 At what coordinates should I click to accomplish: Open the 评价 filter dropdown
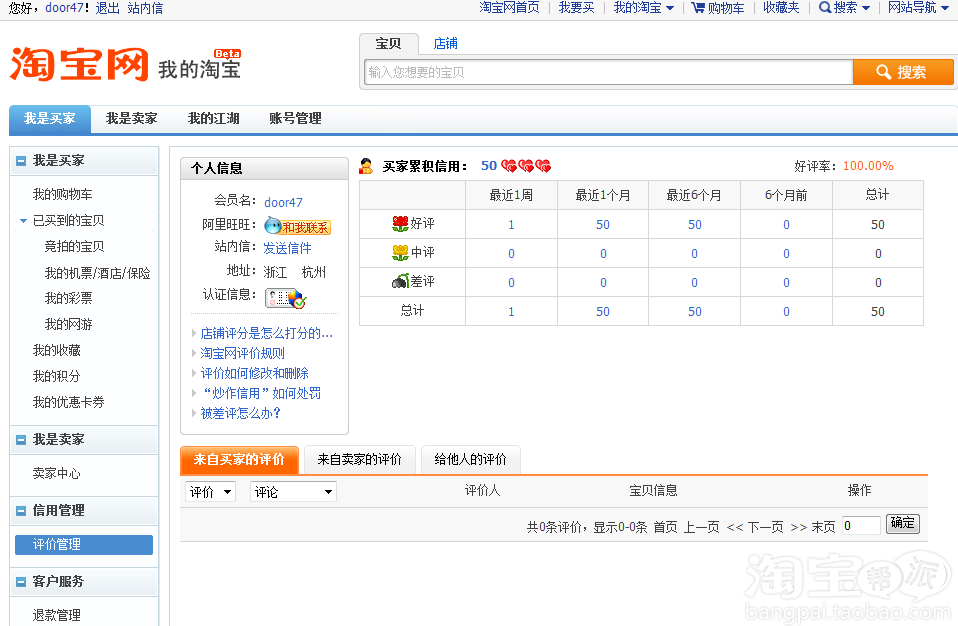coord(210,492)
